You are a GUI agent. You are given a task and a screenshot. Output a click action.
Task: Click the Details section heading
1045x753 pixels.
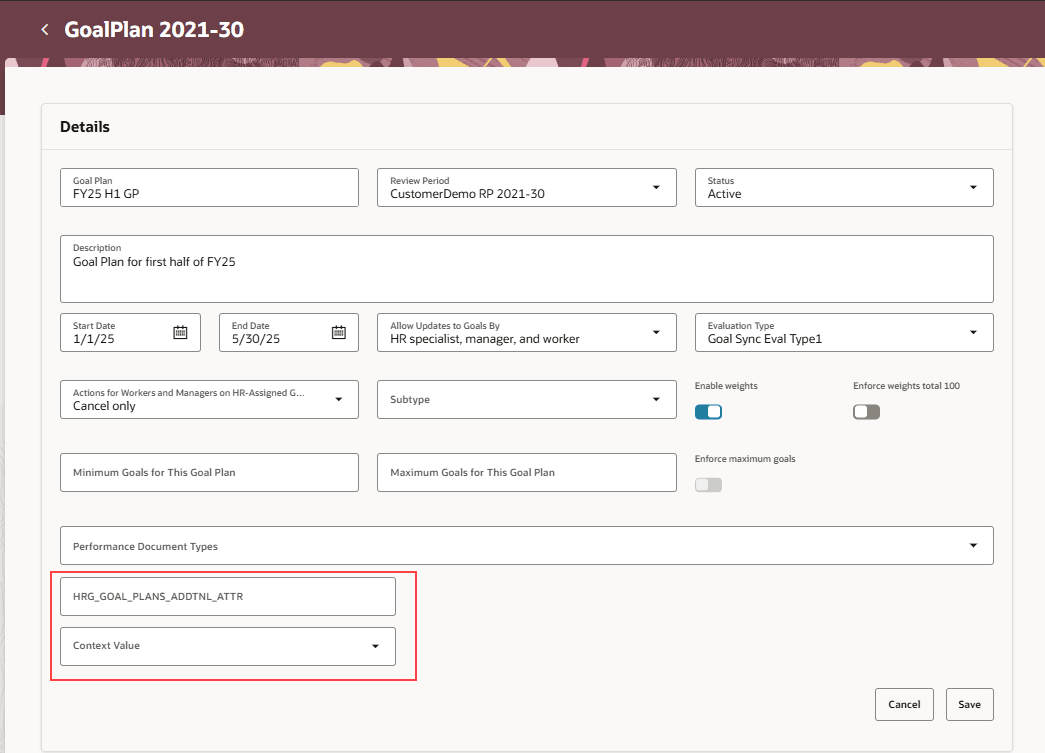click(85, 127)
